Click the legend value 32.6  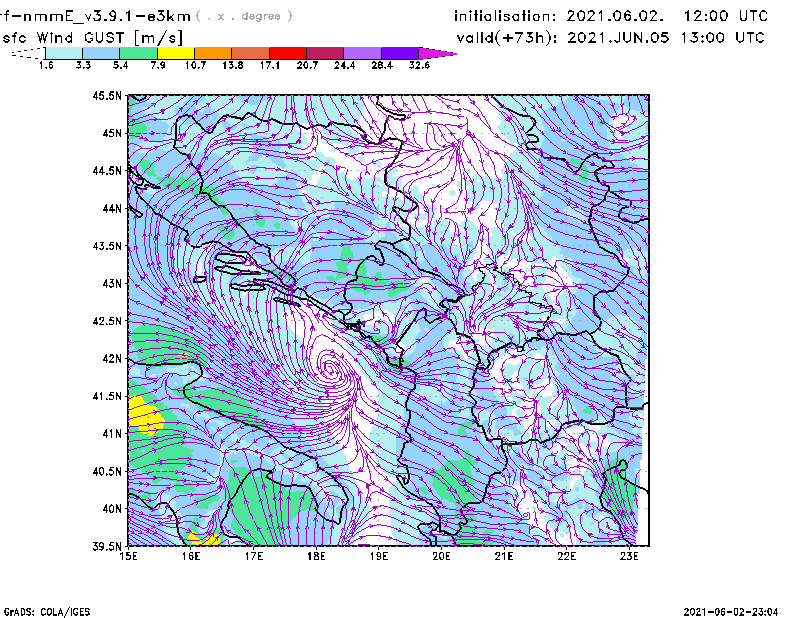419,65
